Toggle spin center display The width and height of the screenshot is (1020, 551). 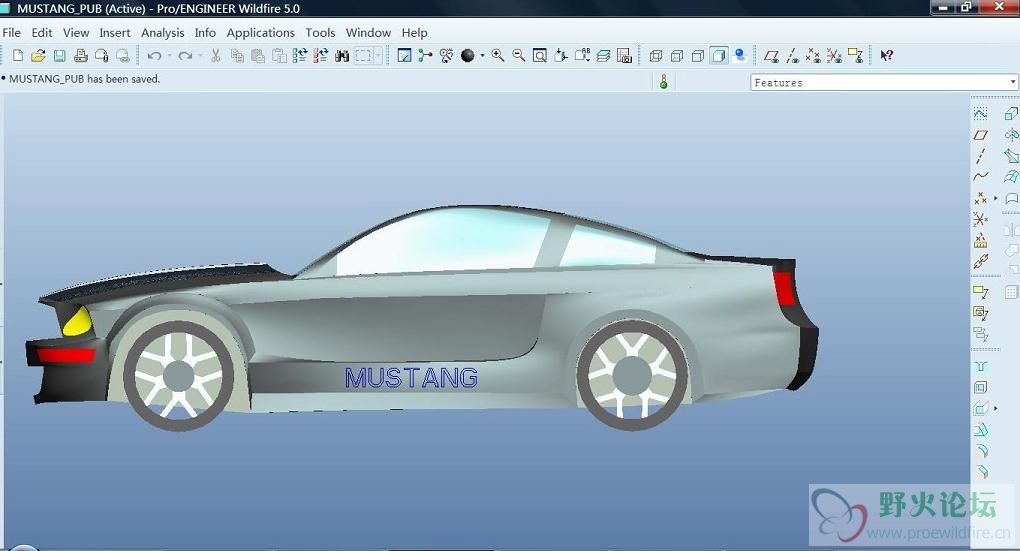tap(425, 56)
